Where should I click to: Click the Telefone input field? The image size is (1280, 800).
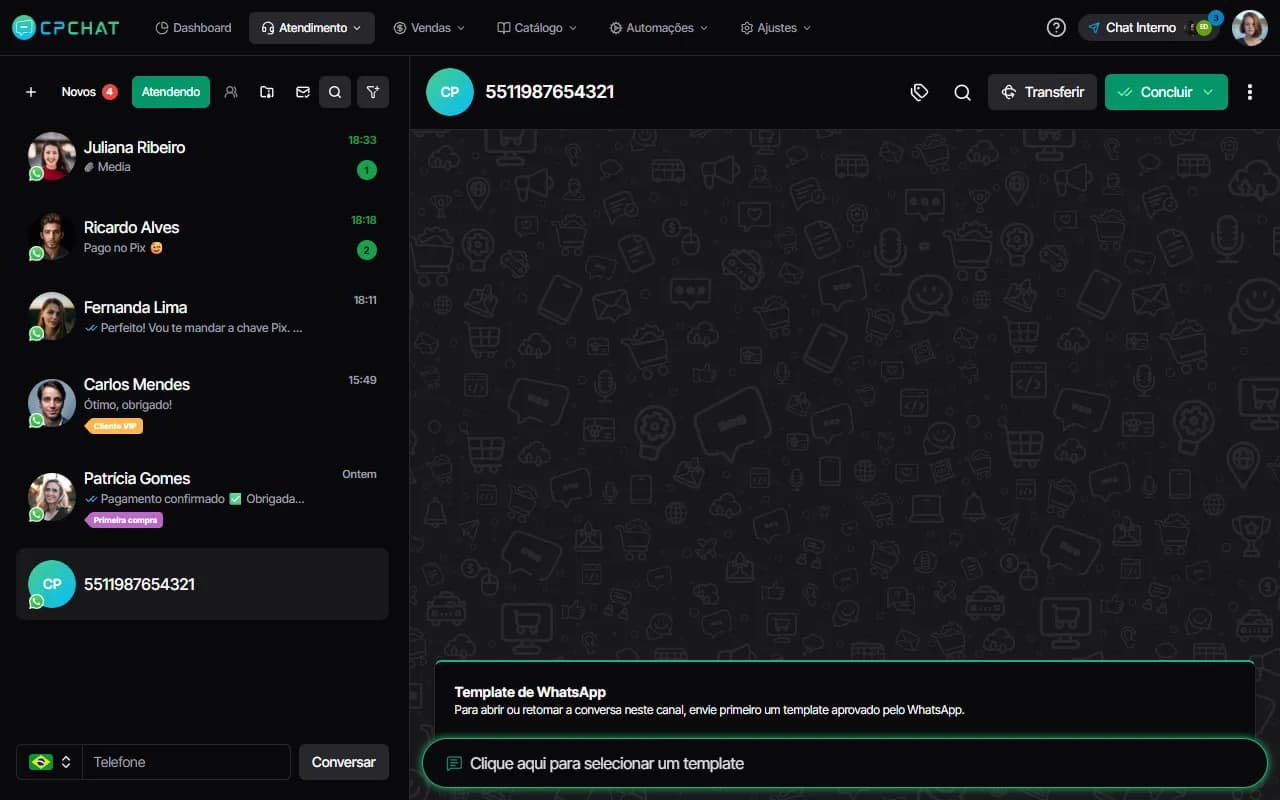click(186, 762)
